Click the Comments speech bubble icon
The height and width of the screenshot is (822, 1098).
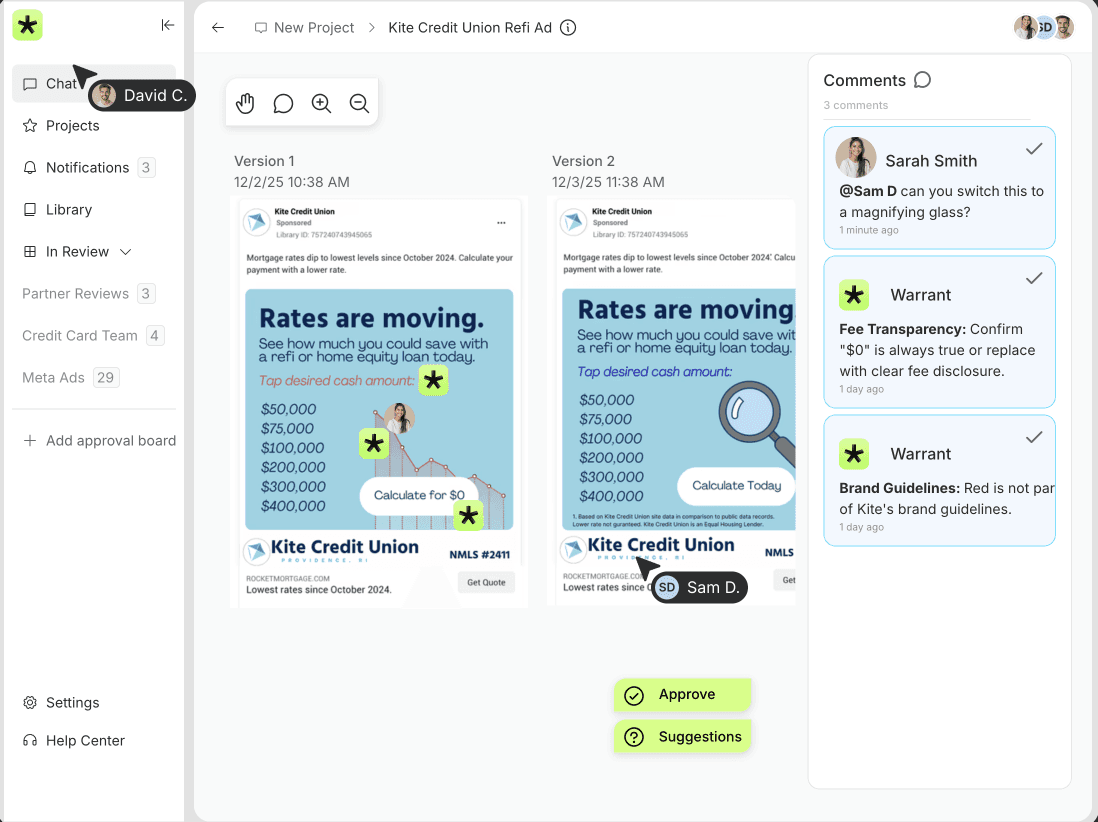point(922,80)
